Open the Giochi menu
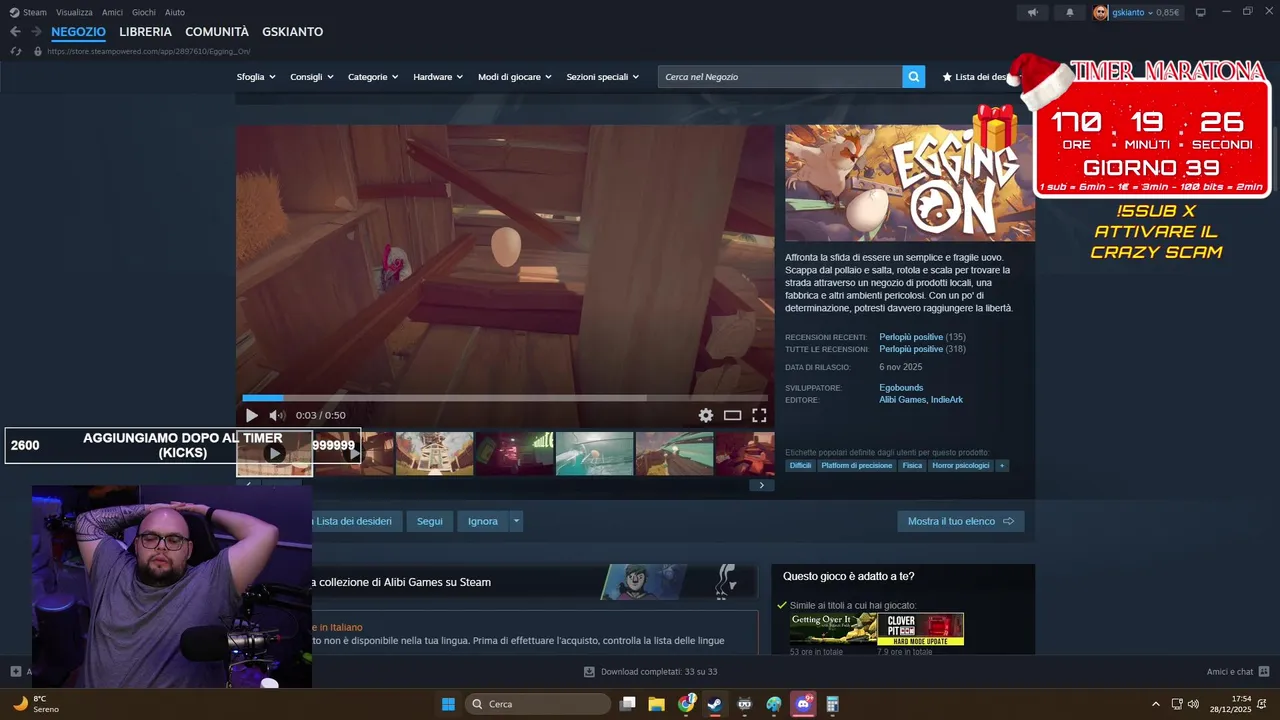Viewport: 1280px width, 720px height. pos(143,12)
